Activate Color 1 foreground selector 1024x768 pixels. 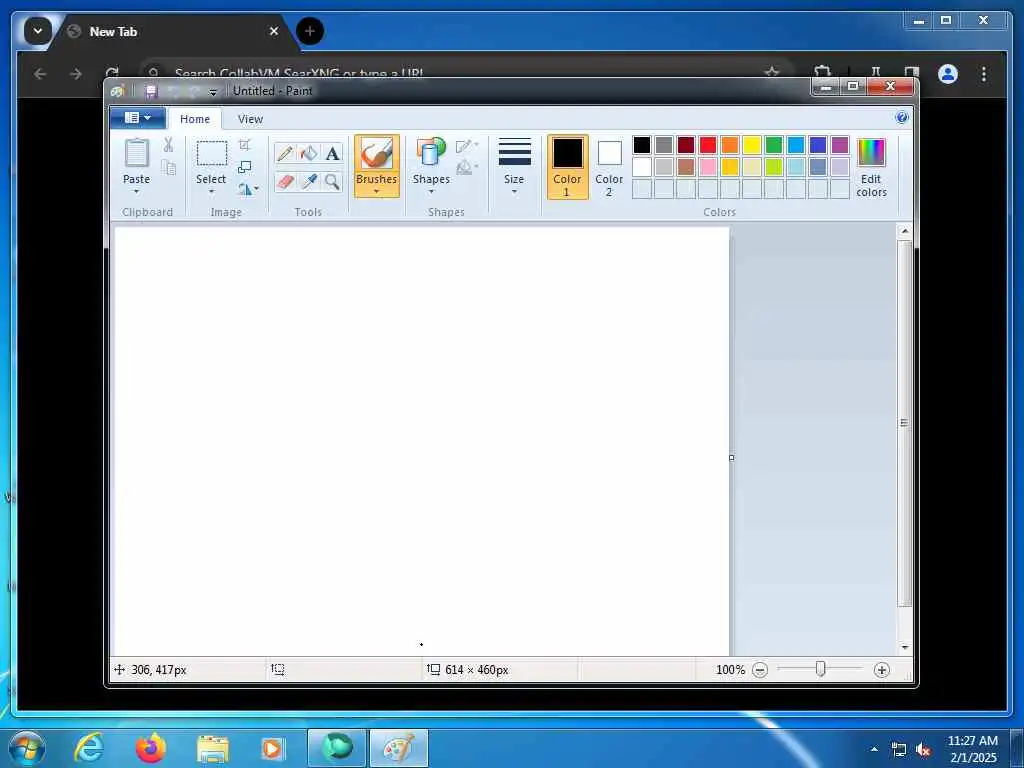pyautogui.click(x=568, y=167)
